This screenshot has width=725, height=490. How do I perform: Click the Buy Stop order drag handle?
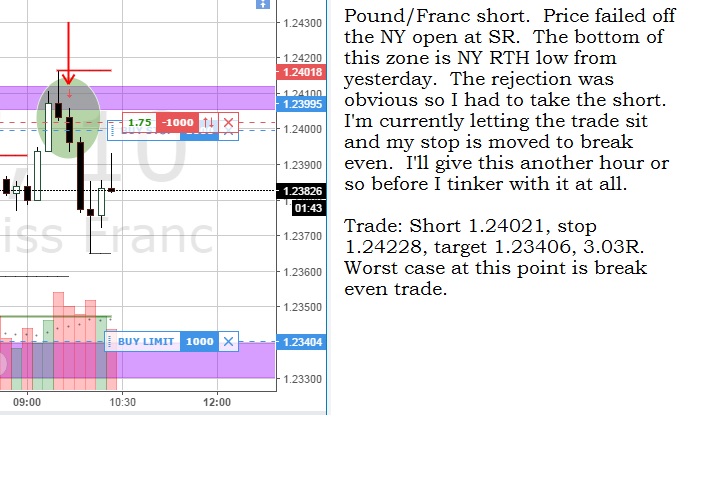tap(112, 130)
